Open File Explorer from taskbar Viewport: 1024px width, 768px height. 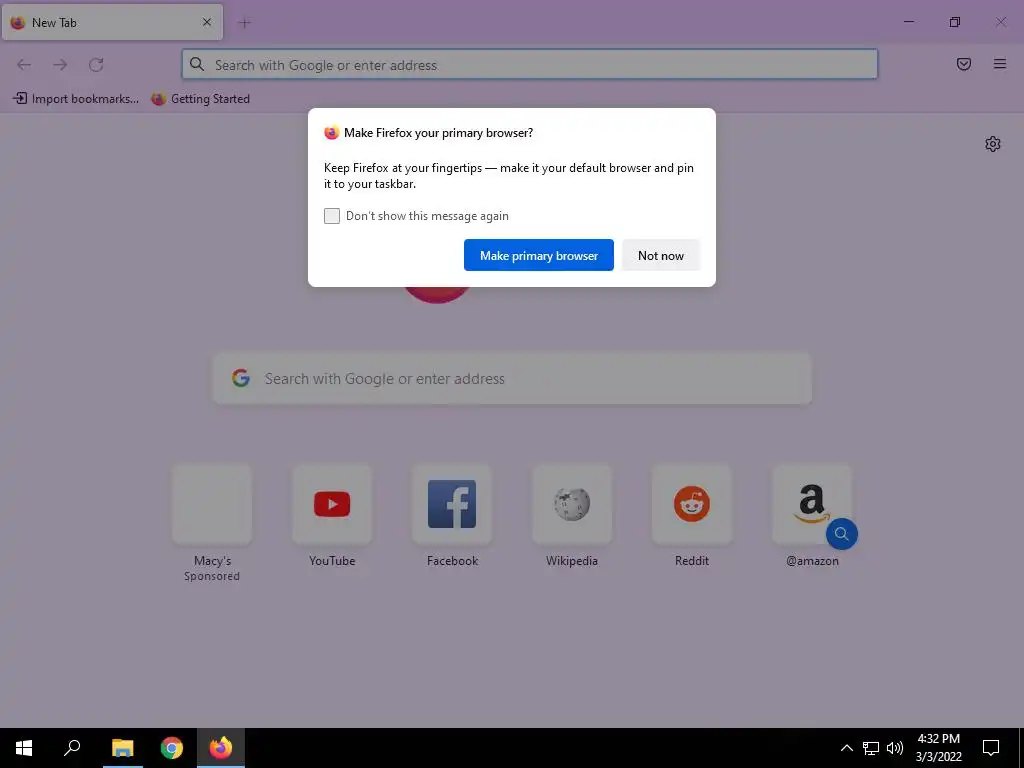coord(122,748)
